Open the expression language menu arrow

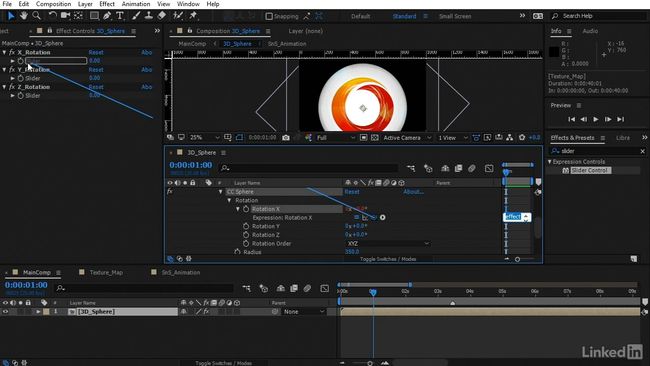(x=382, y=217)
